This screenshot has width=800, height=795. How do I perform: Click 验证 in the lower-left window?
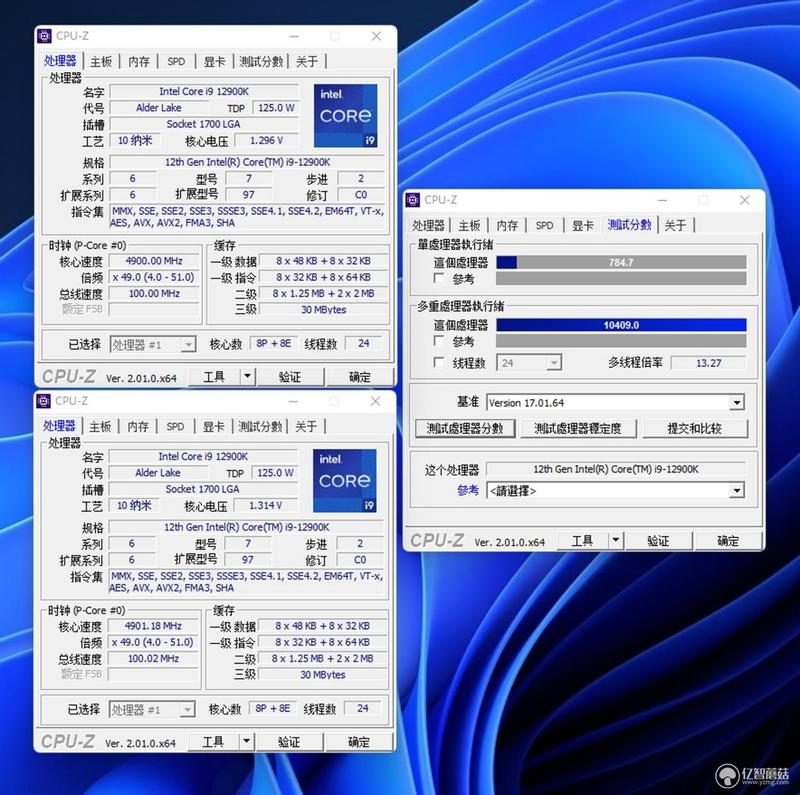289,741
